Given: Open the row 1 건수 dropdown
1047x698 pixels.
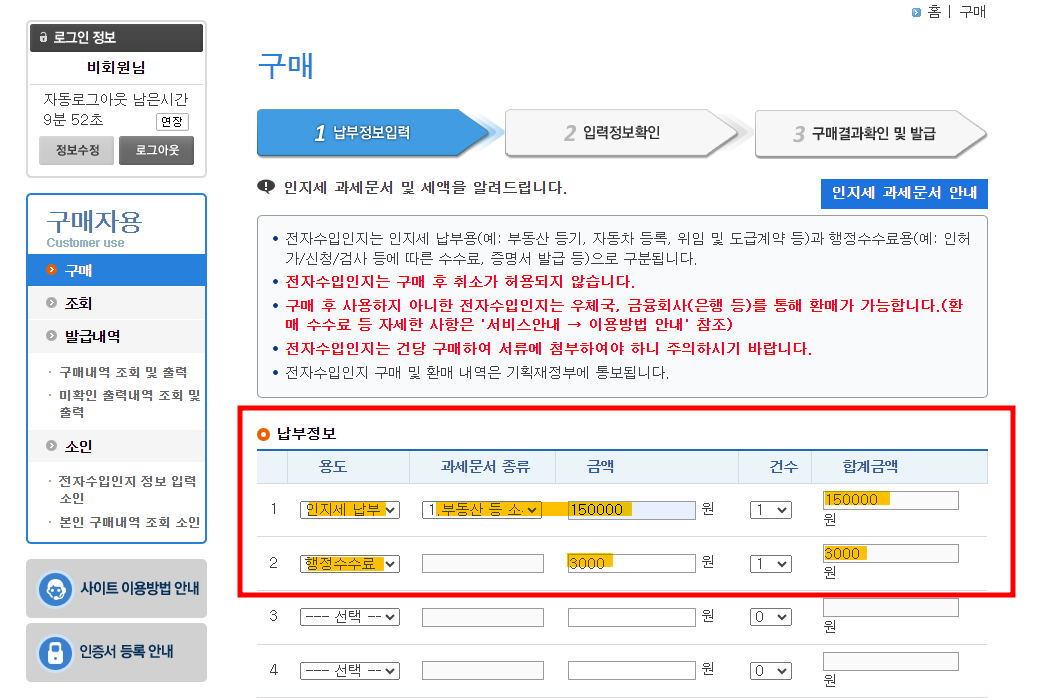Looking at the screenshot, I should tap(771, 509).
